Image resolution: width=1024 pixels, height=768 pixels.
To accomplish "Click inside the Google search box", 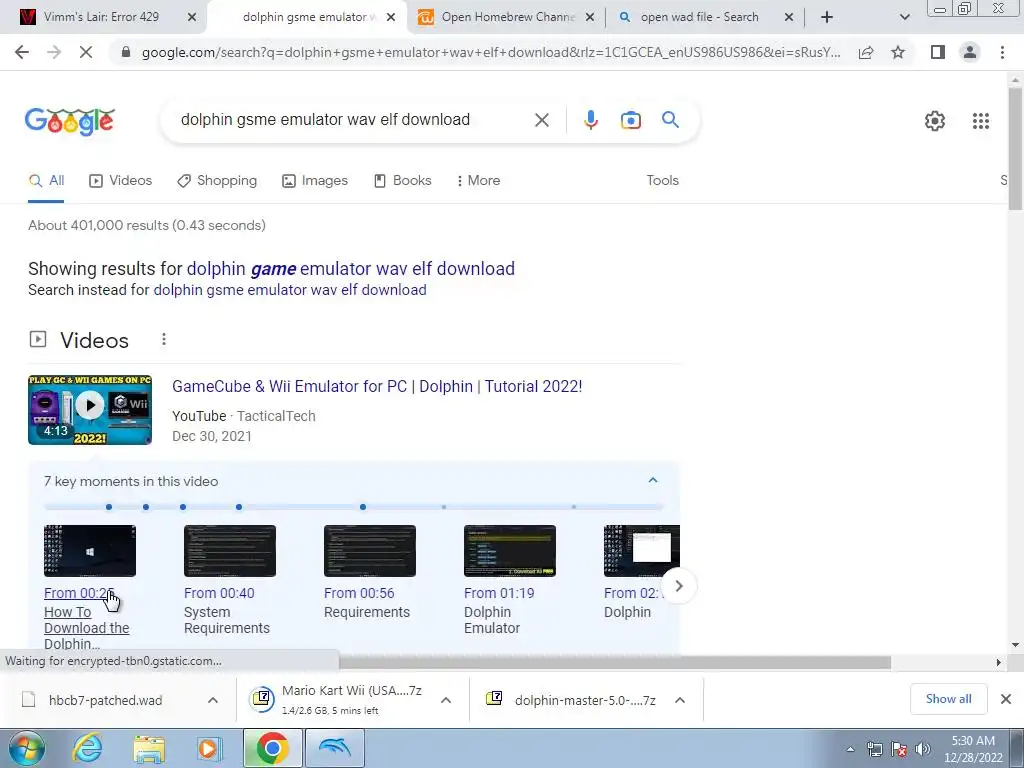I will point(353,120).
